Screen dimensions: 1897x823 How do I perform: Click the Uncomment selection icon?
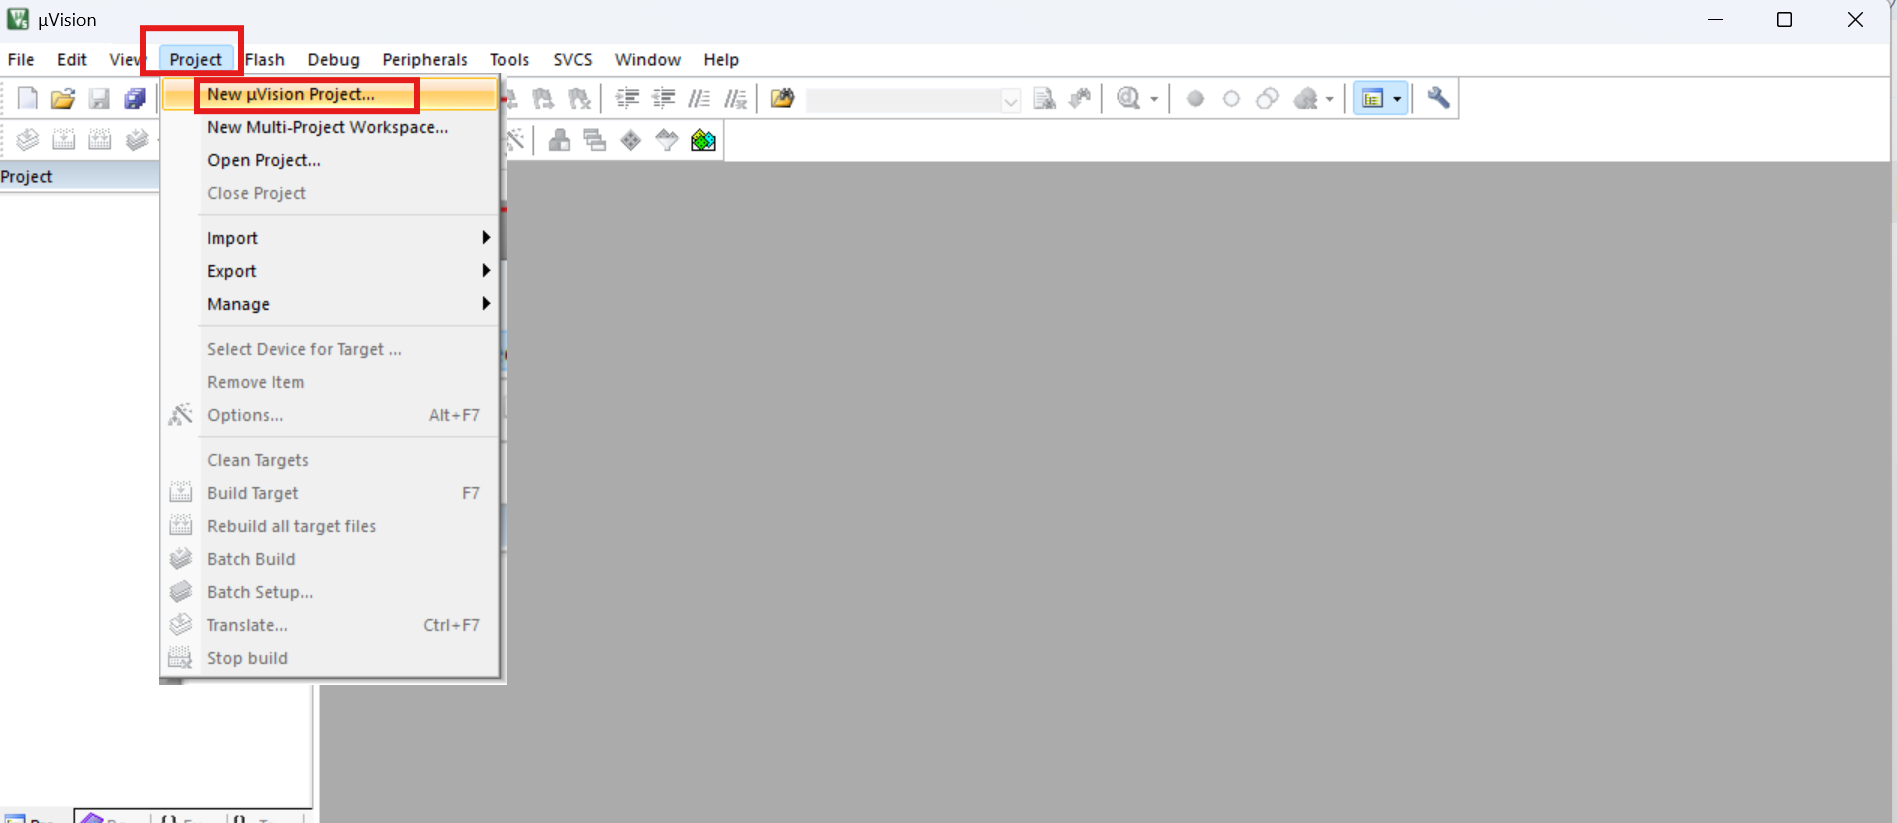coord(735,98)
